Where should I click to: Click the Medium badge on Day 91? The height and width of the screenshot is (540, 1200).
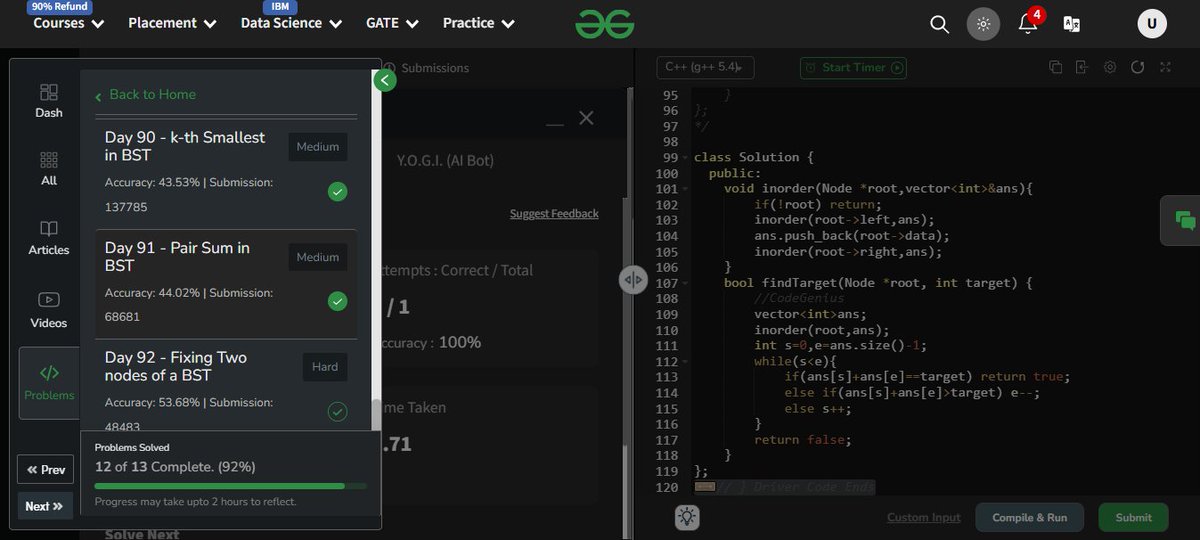318,257
